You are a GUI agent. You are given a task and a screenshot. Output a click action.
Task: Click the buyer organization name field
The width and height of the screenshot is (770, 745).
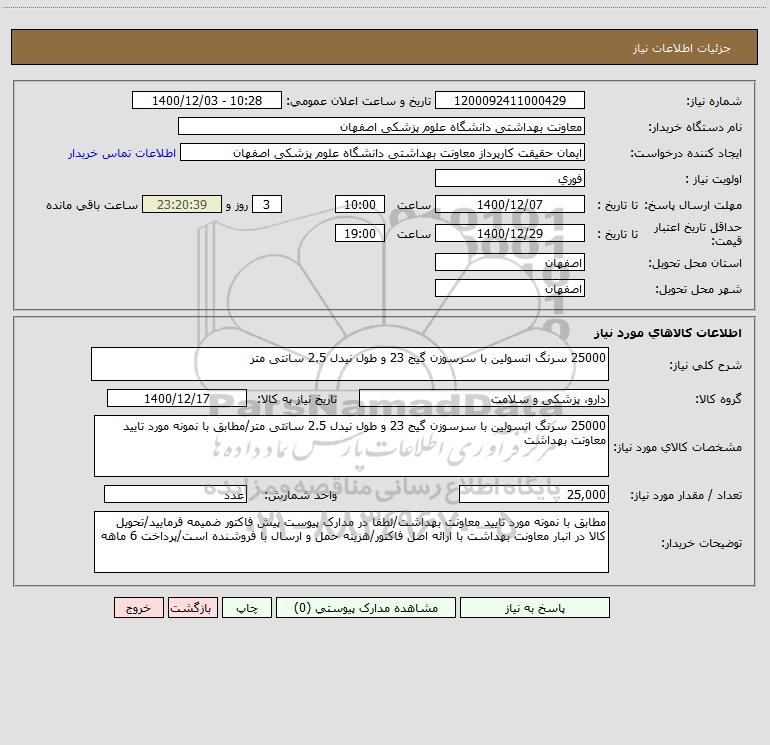point(381,126)
